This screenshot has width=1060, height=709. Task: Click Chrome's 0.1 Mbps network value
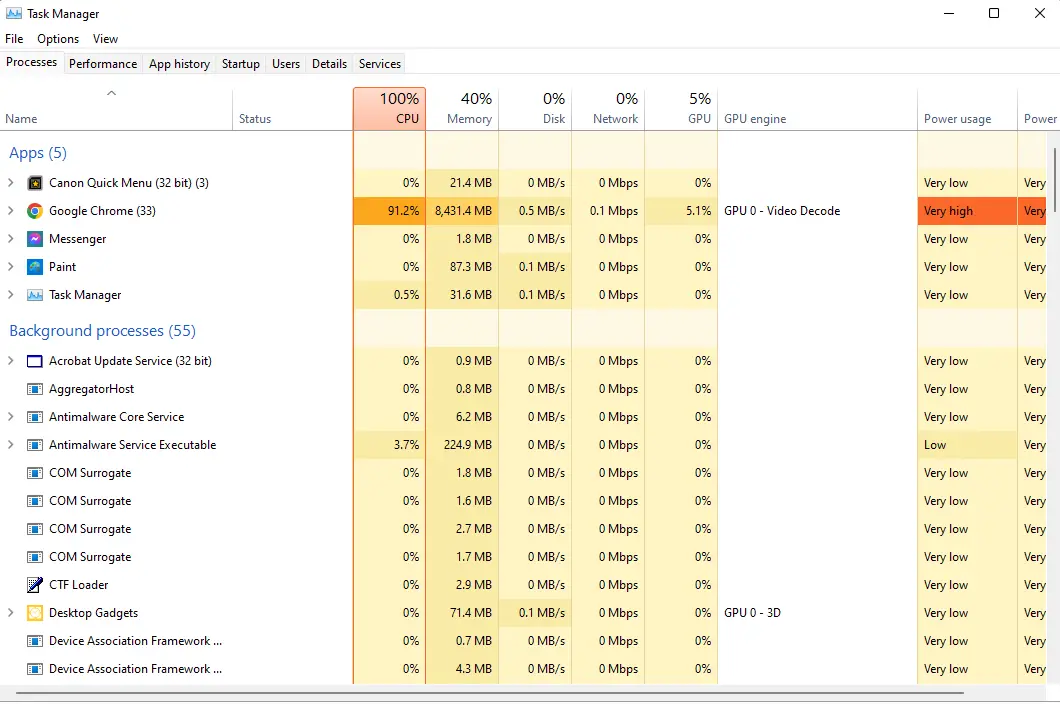click(614, 211)
